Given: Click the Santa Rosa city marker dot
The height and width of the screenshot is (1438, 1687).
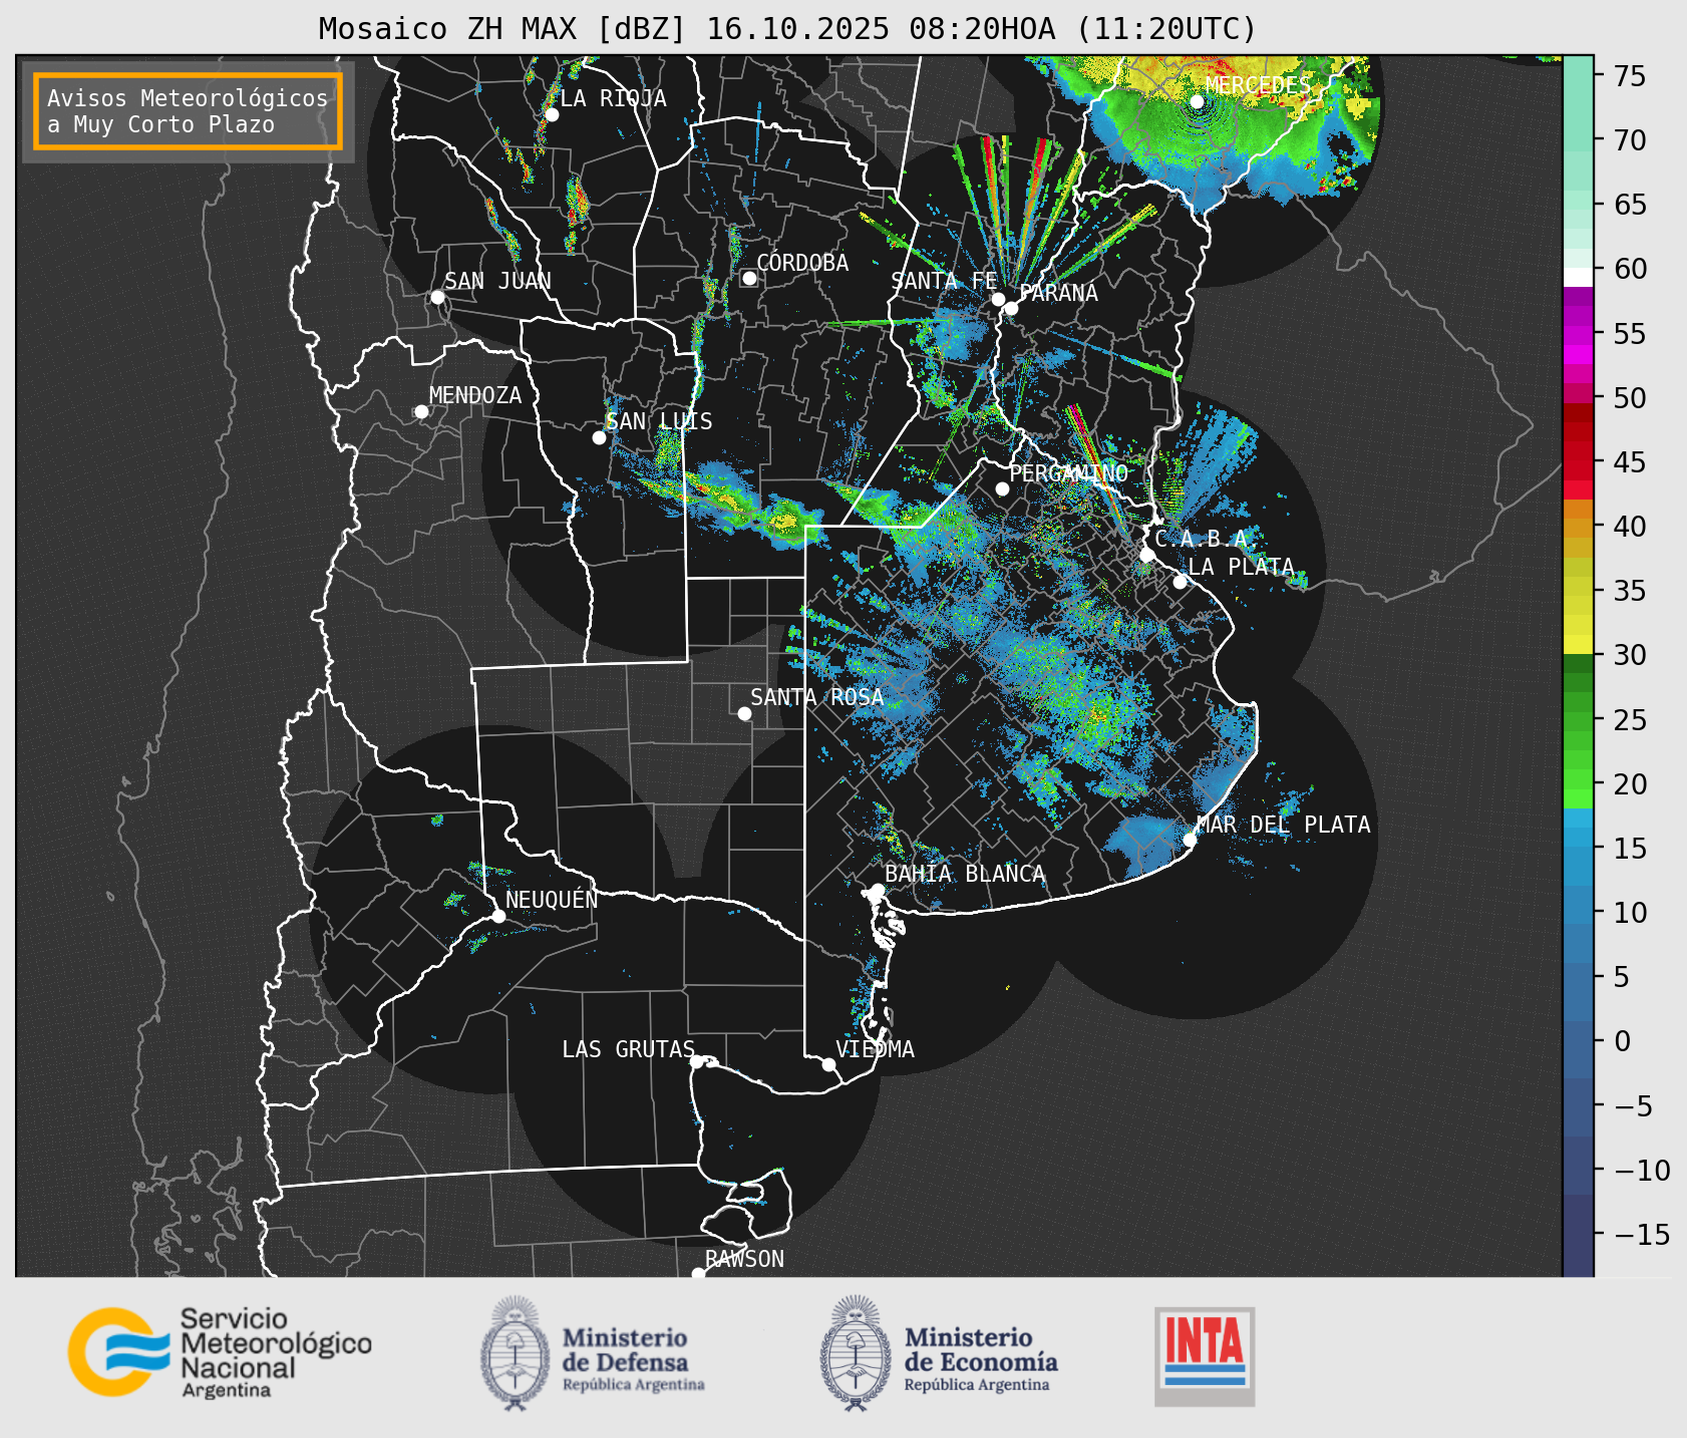Looking at the screenshot, I should [744, 713].
